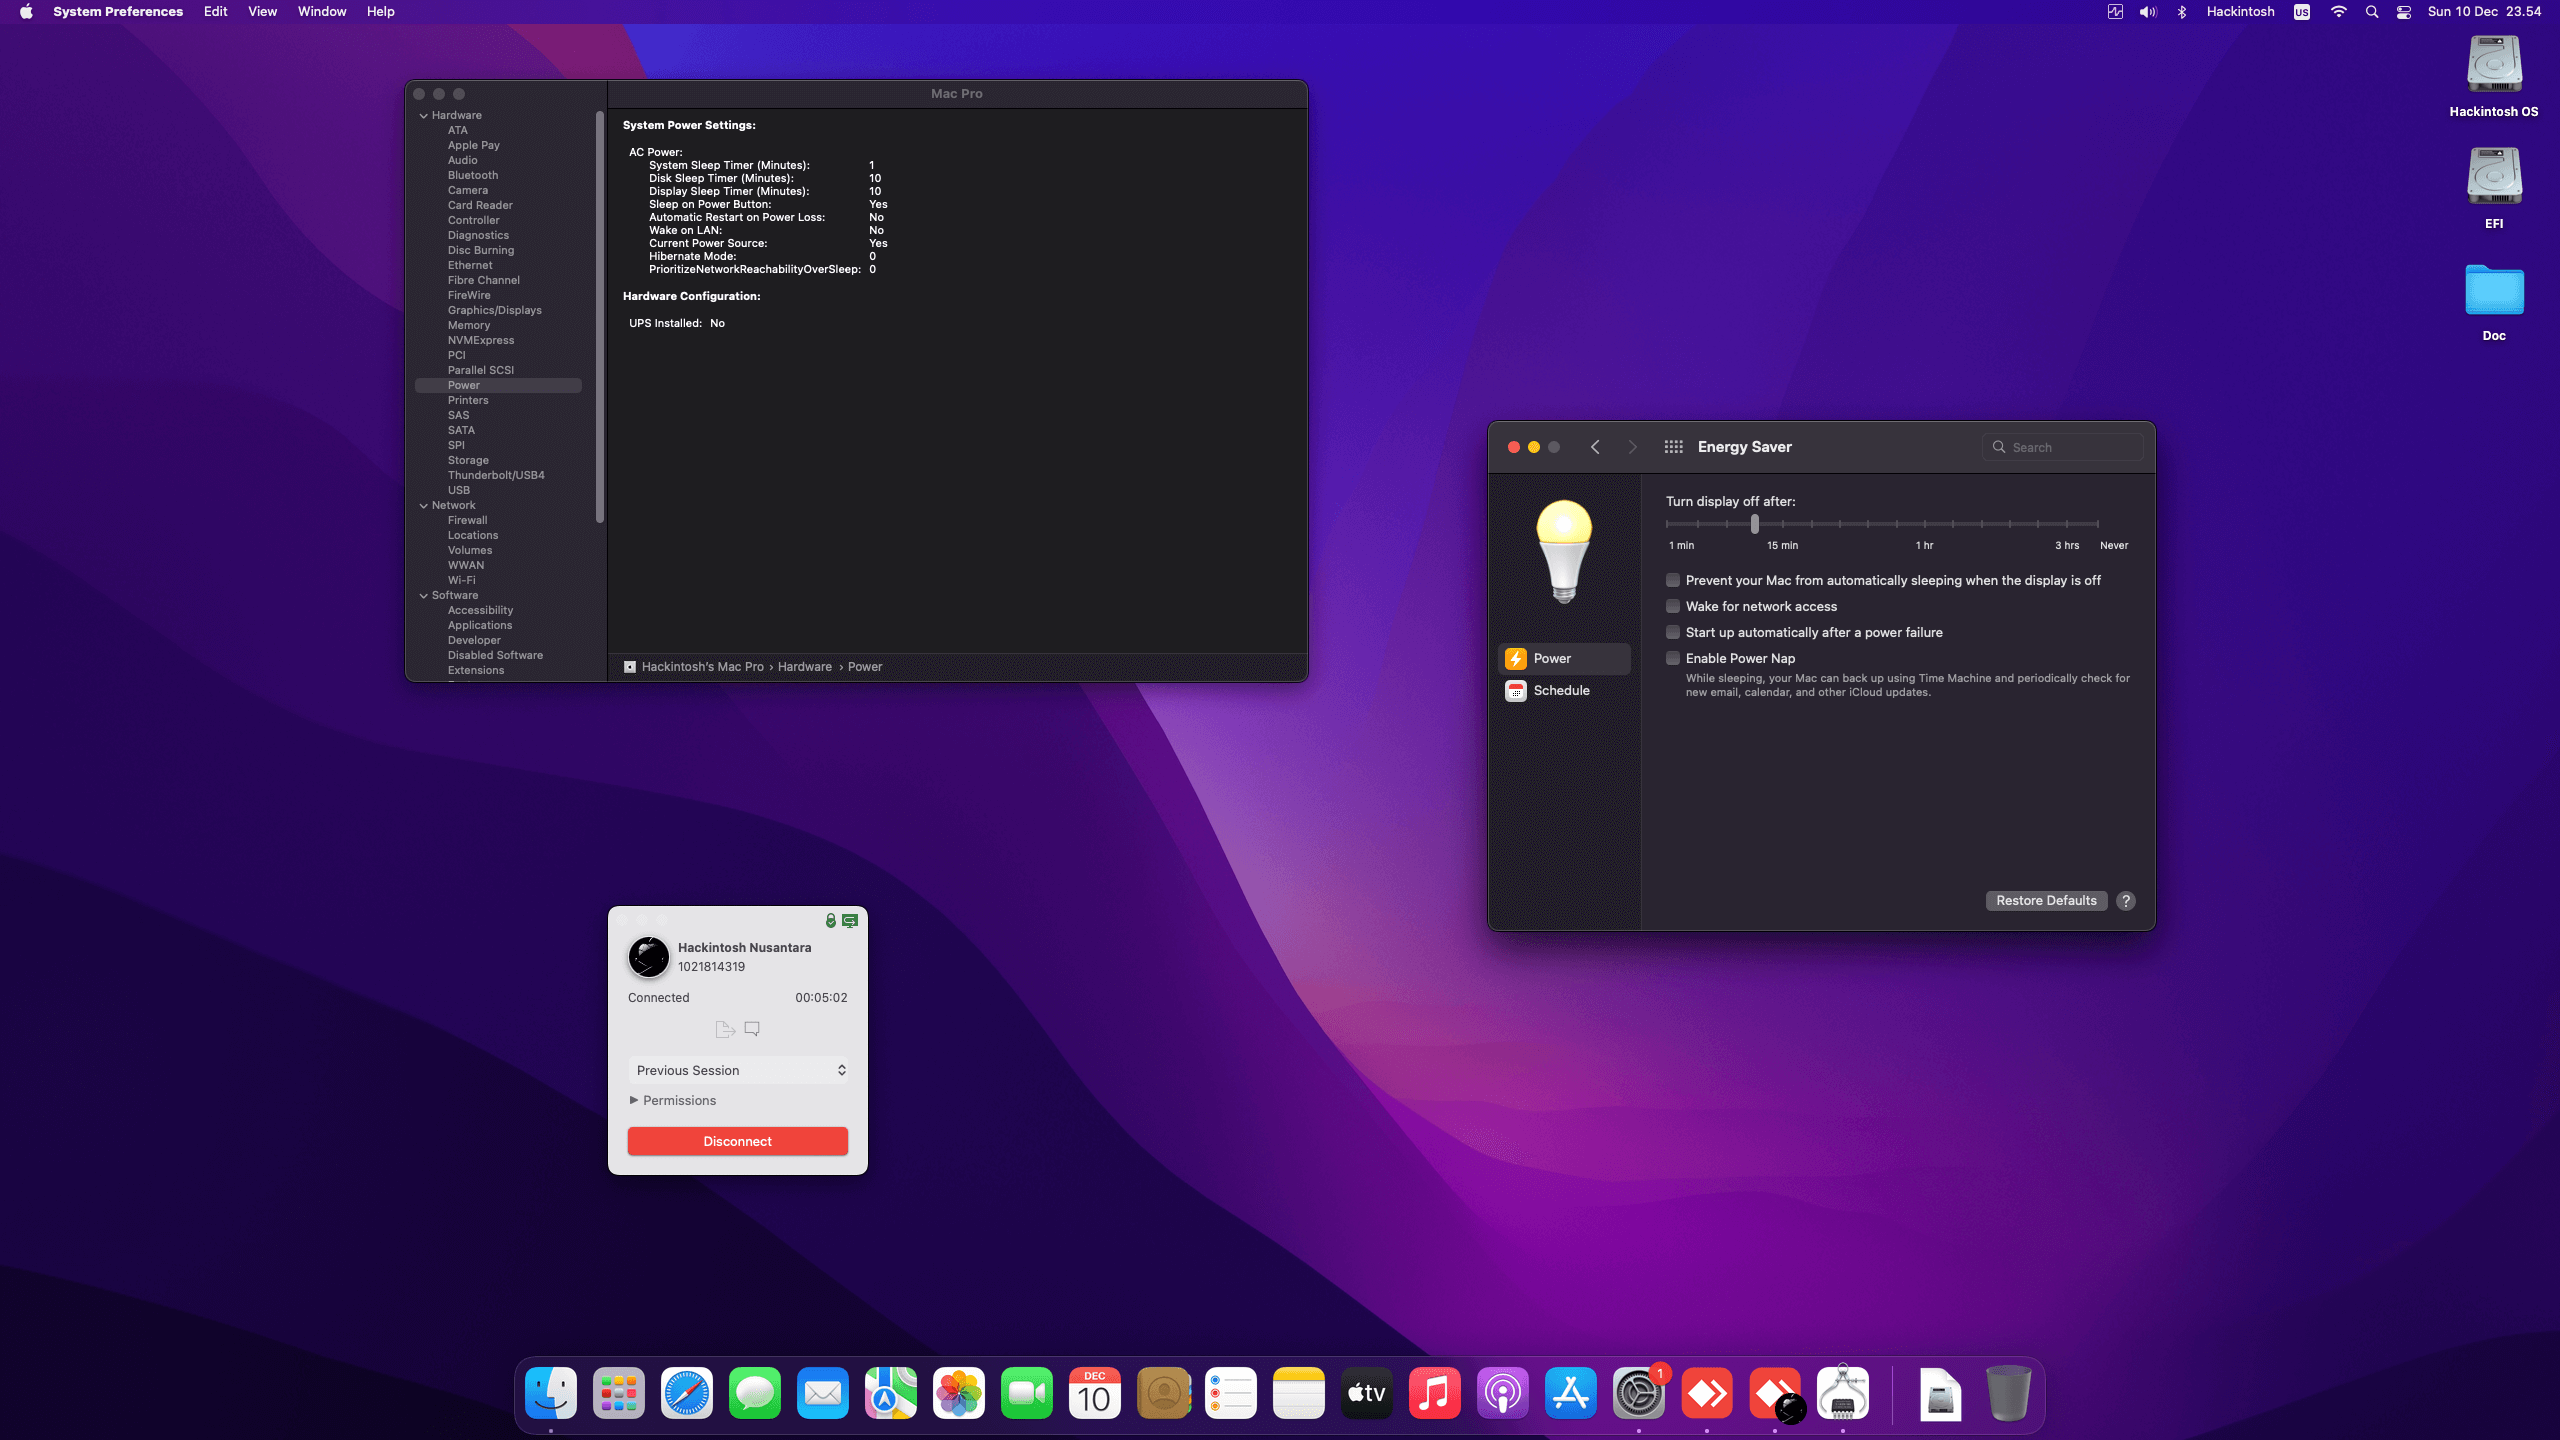Open the Window menu

[x=322, y=12]
